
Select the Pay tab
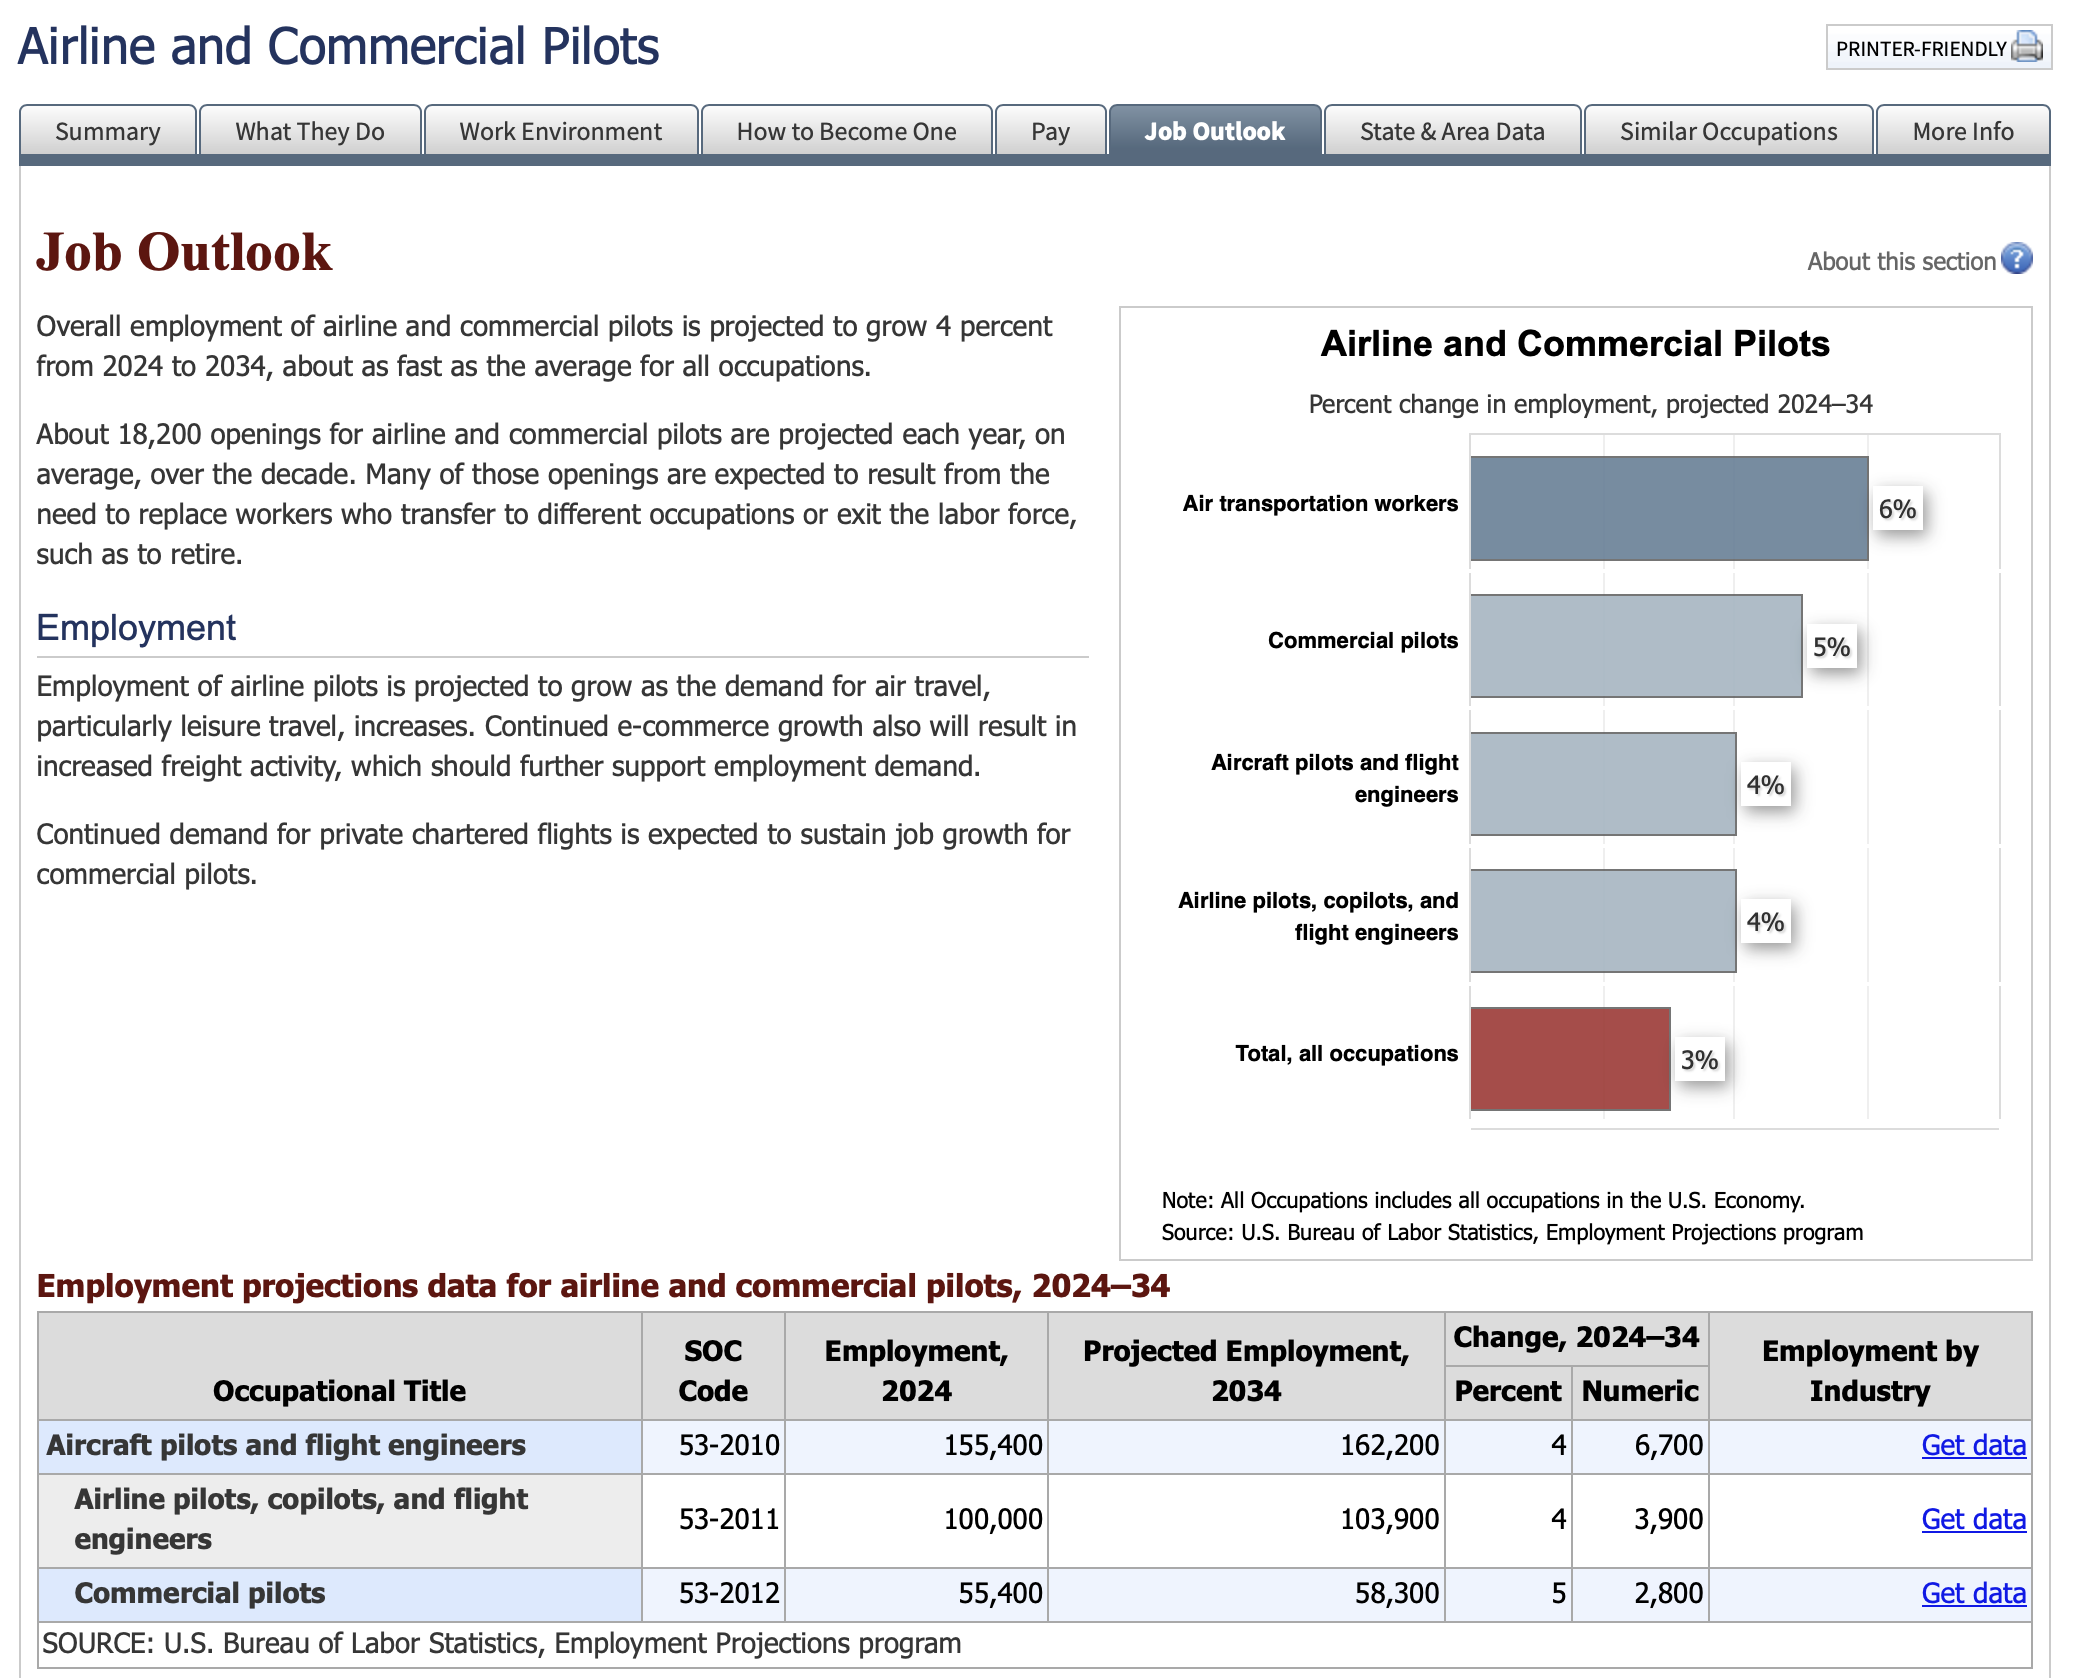click(x=1050, y=131)
